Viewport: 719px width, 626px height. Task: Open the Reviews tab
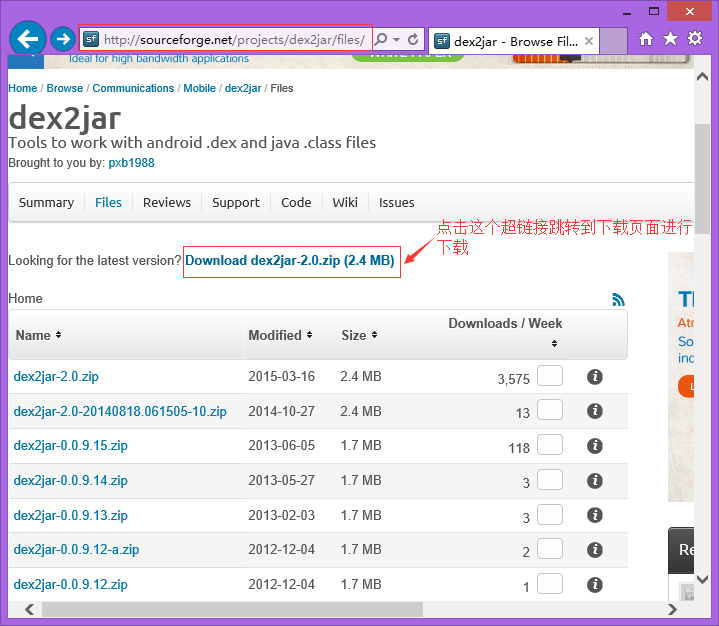[x=167, y=202]
